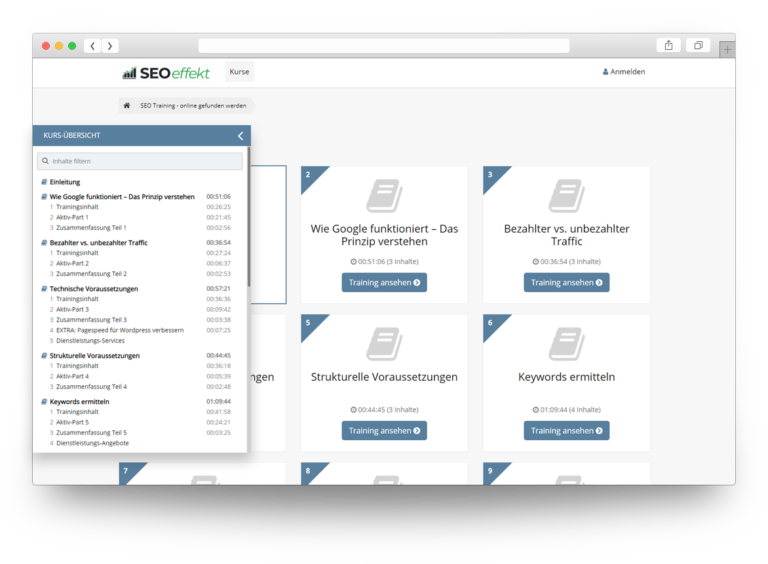Click 00:51:06 (3 Inhalte) duration text
The image size is (768, 564).
[384, 261]
